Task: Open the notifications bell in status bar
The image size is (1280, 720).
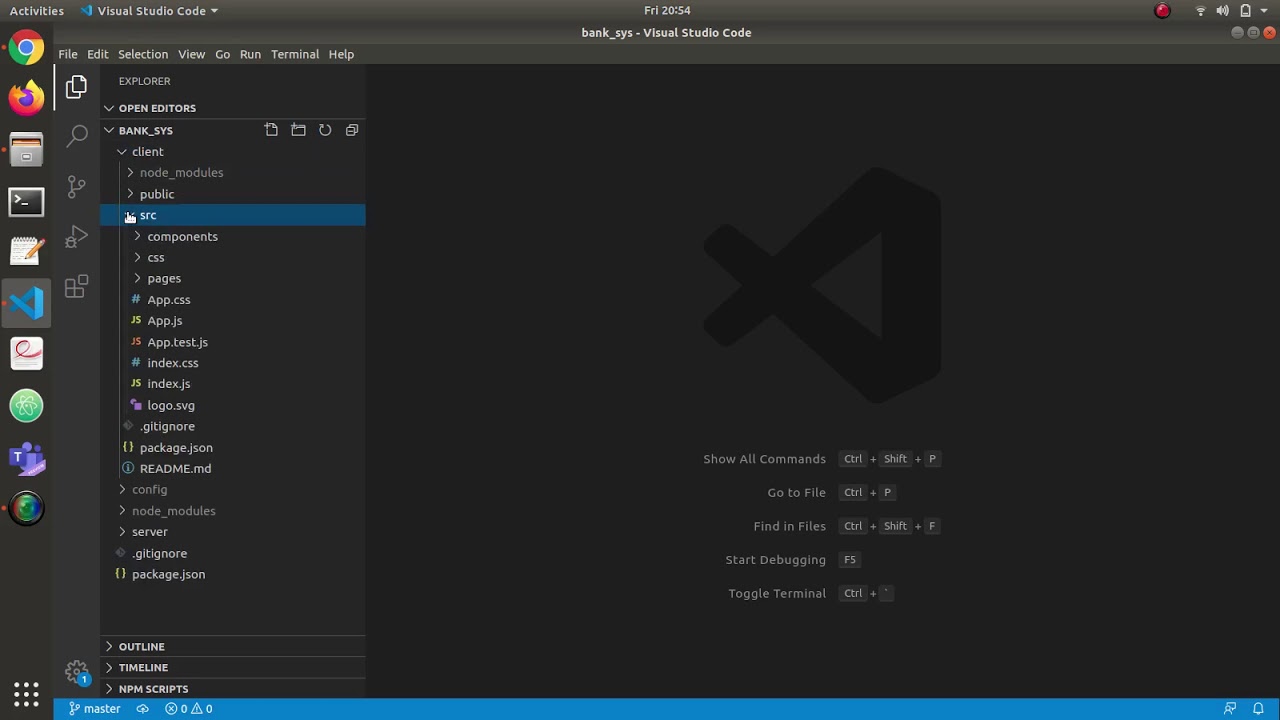Action: click(x=1258, y=709)
